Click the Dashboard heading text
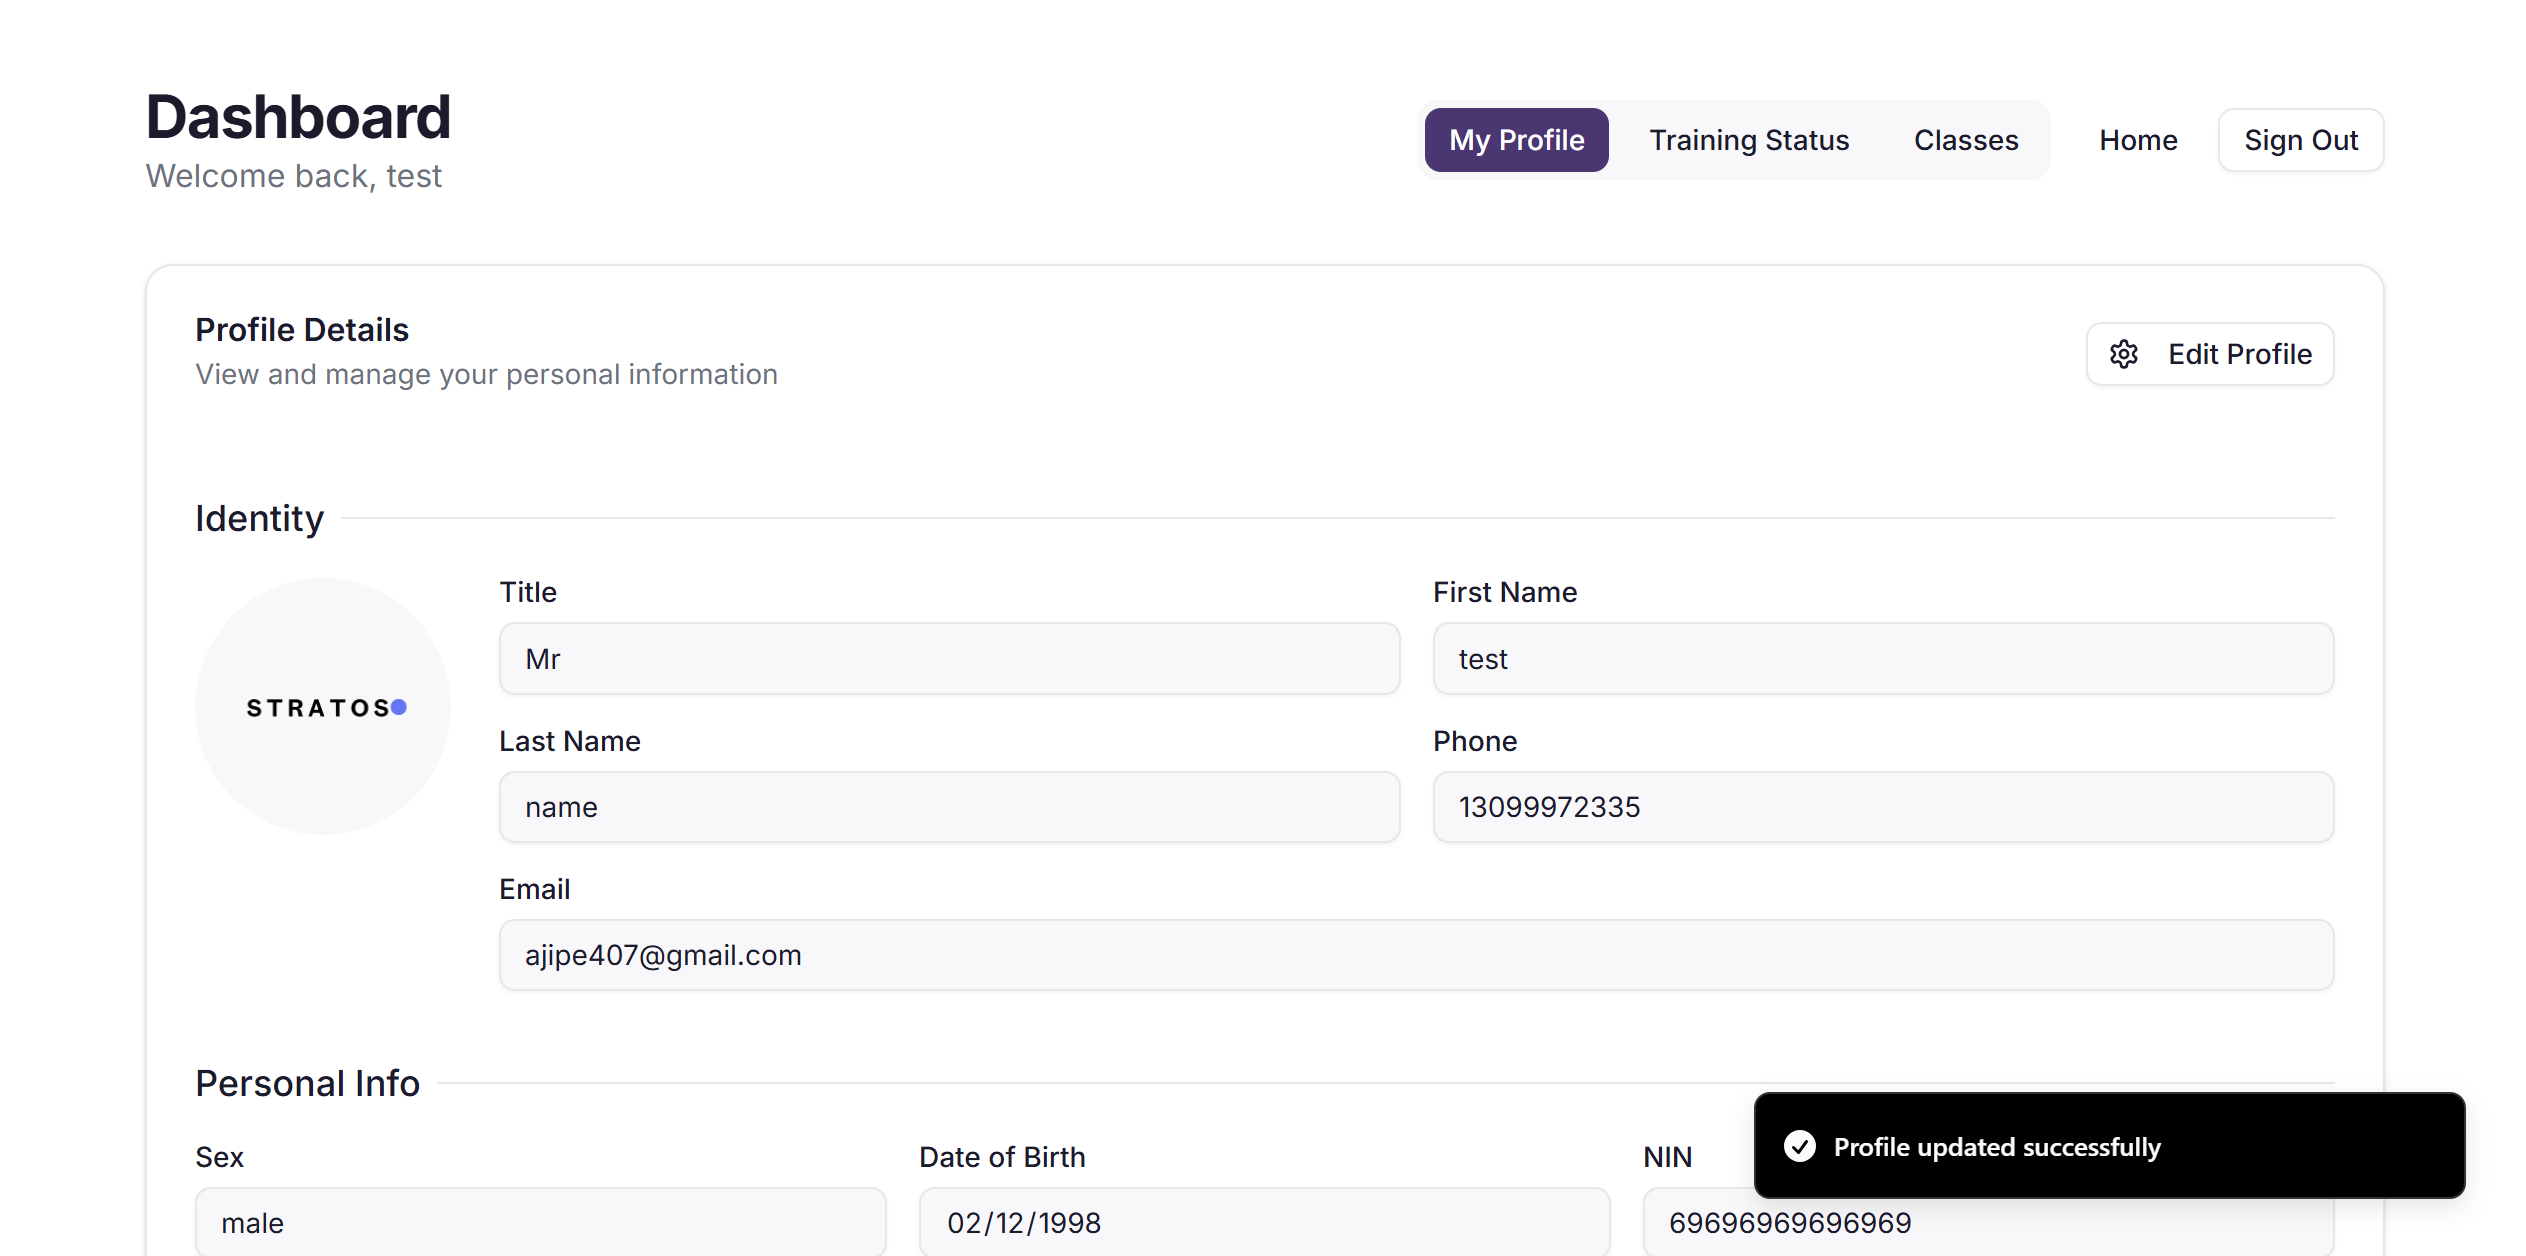 pyautogui.click(x=298, y=117)
